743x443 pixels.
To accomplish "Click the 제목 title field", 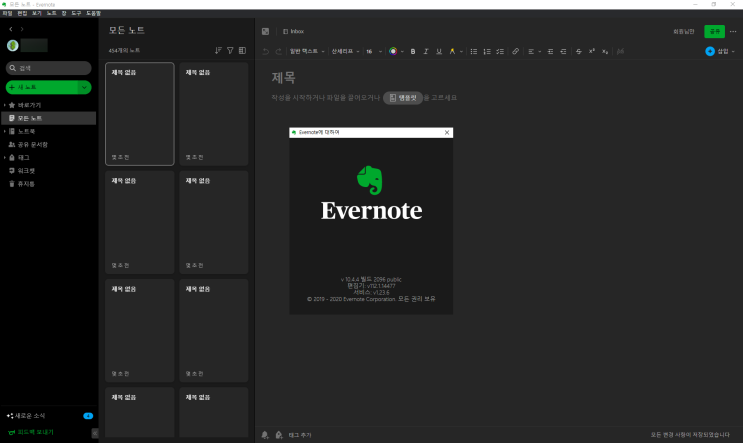I will point(283,78).
